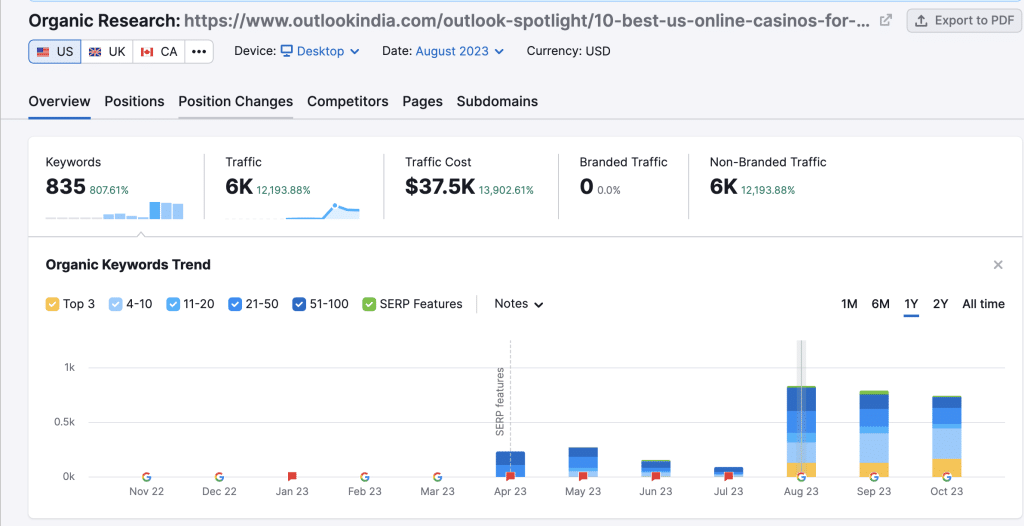Uncheck the SERP Features checkbox
The width and height of the screenshot is (1024, 526).
[x=368, y=304]
